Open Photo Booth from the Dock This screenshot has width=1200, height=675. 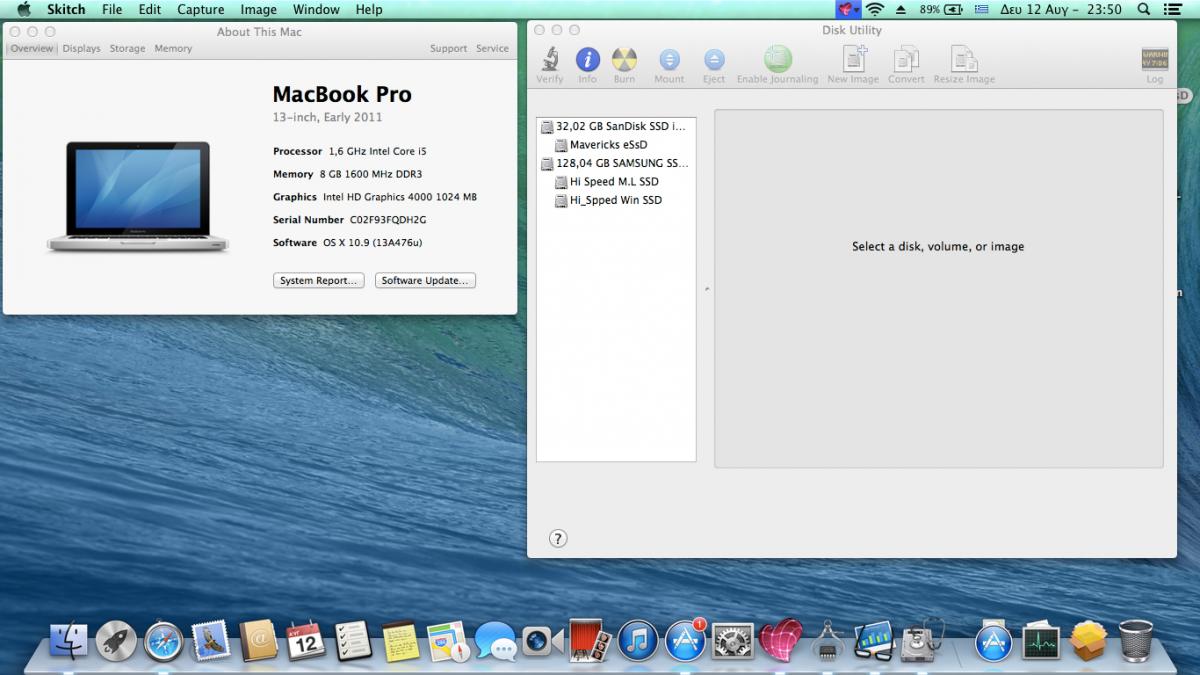tap(590, 641)
